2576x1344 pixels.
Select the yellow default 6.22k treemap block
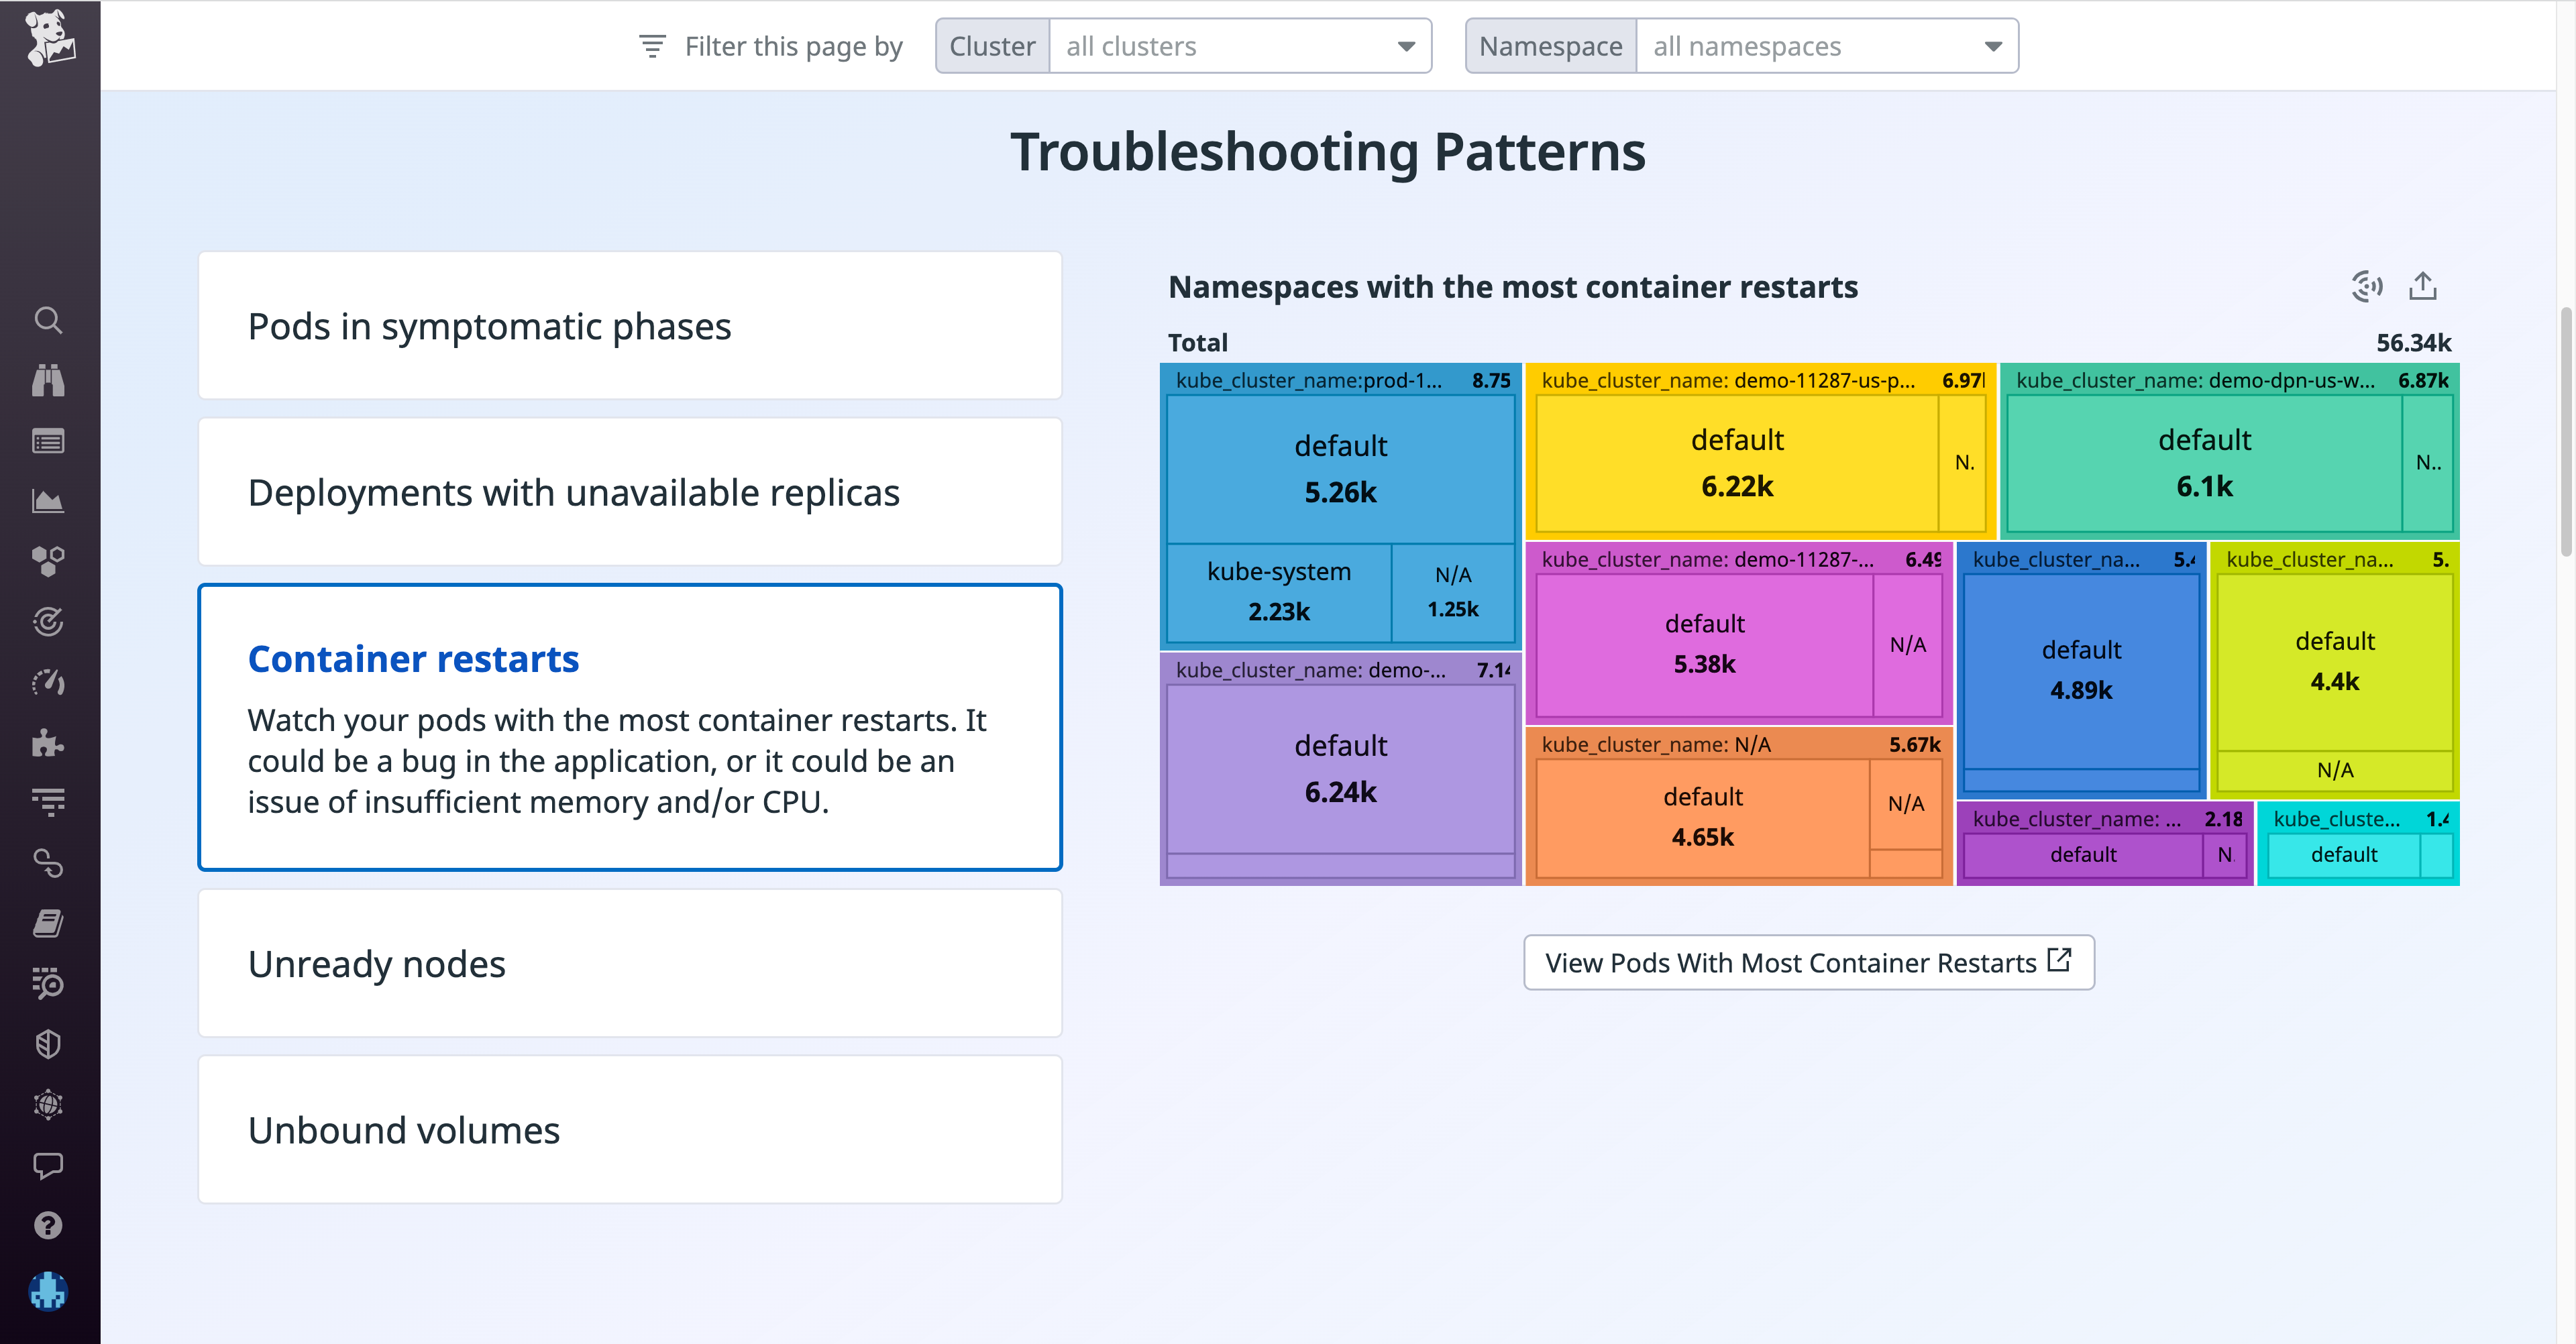[1737, 462]
